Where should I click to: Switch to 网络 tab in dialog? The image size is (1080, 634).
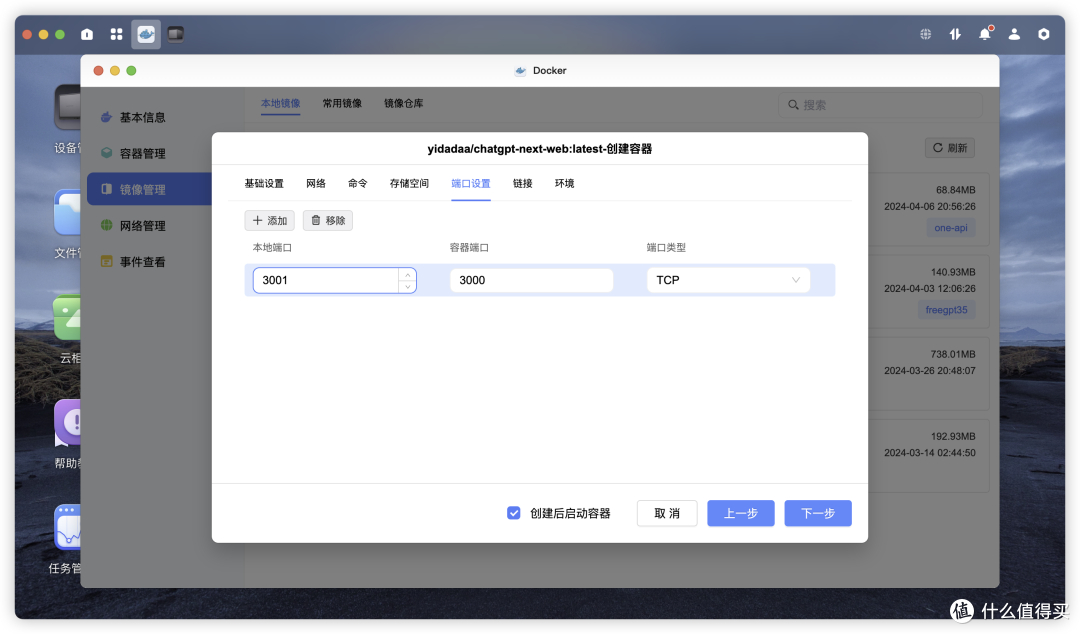click(315, 183)
